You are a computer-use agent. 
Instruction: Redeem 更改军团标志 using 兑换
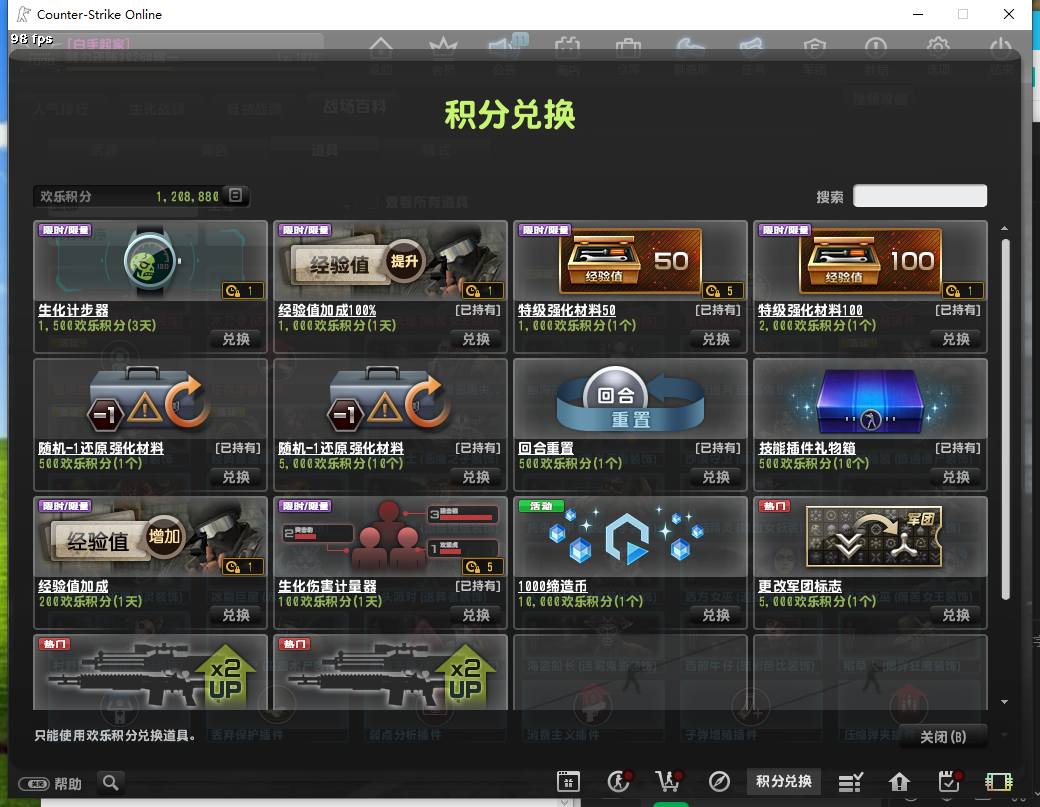point(956,615)
